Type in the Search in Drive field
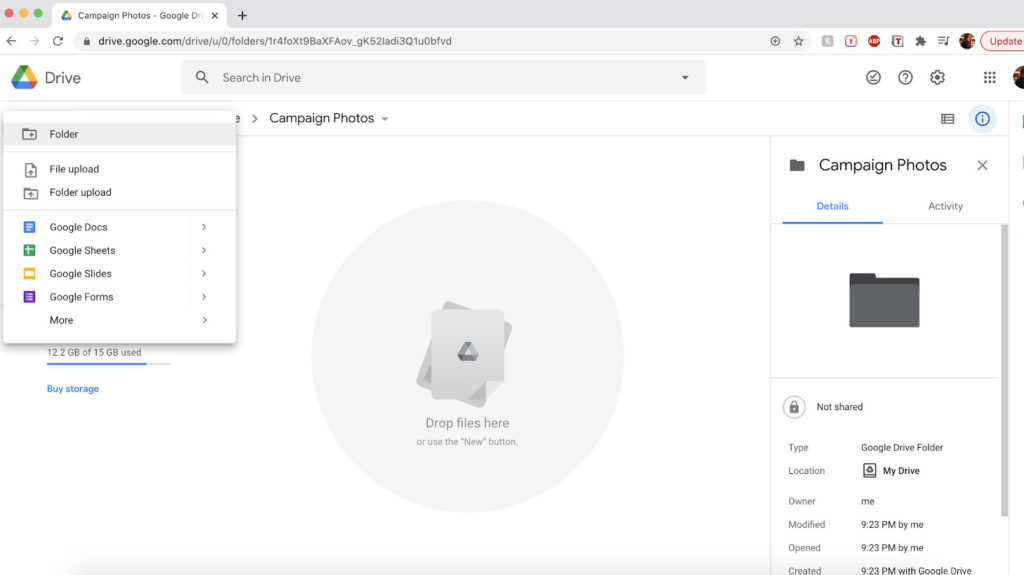The height and width of the screenshot is (575, 1024). [444, 77]
